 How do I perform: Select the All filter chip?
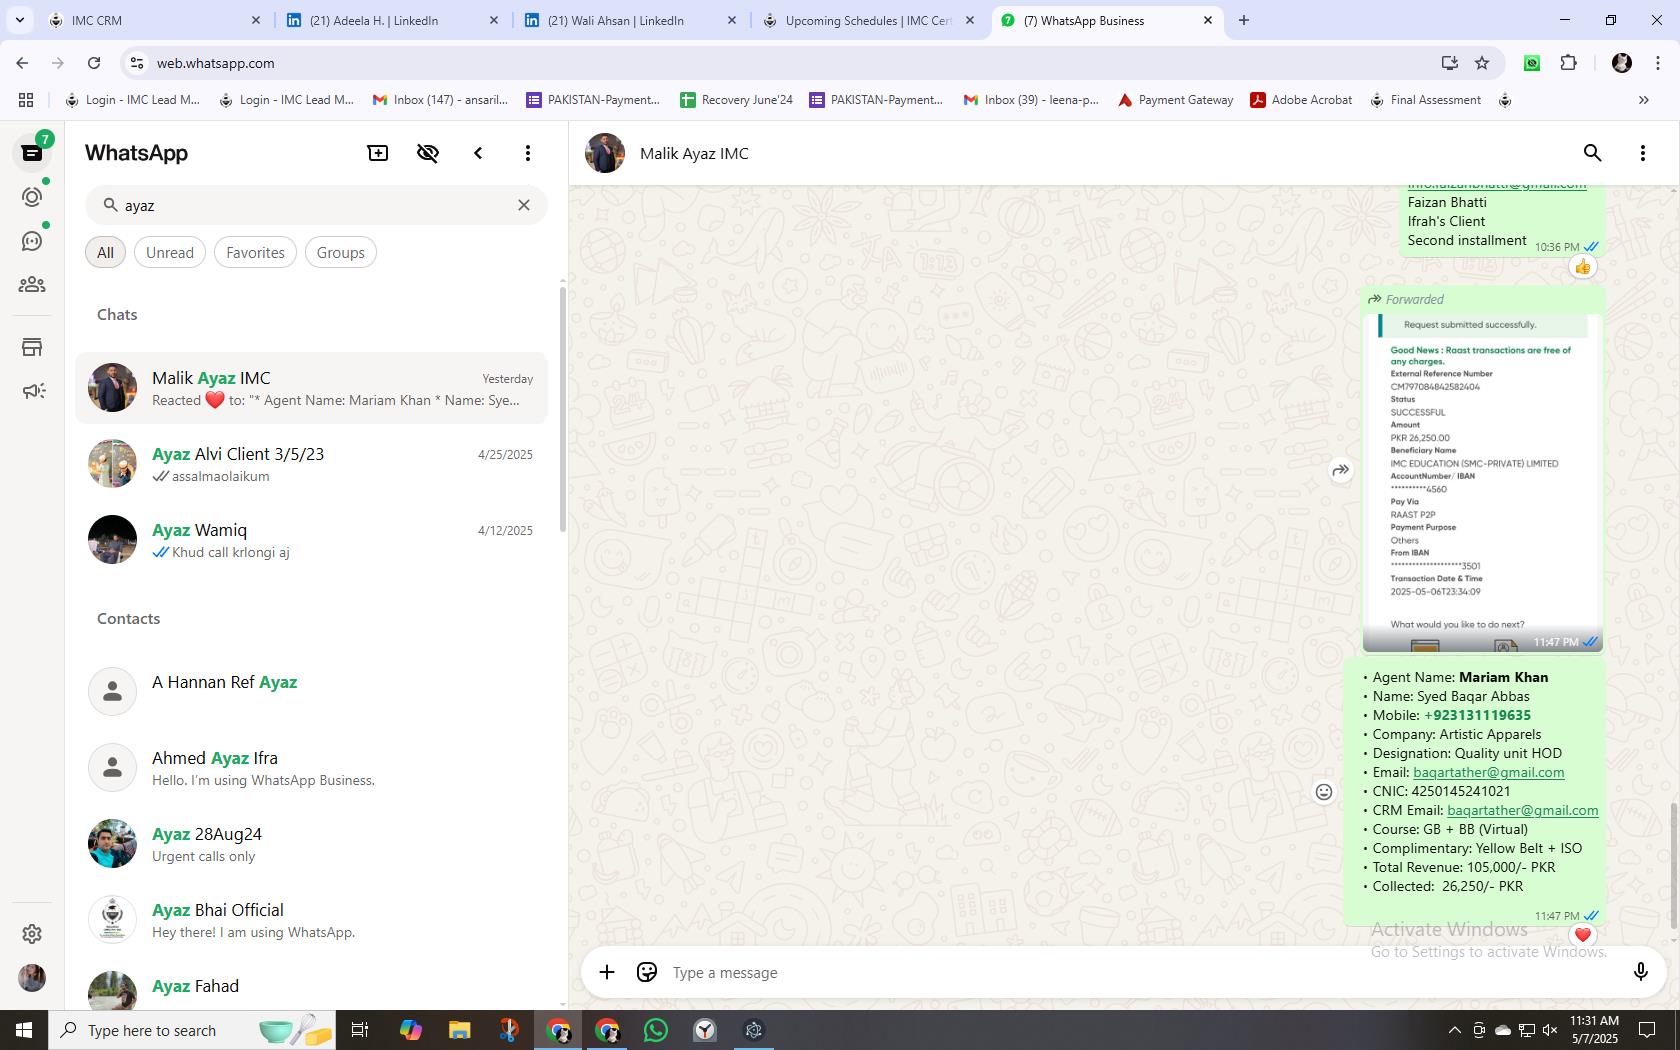click(105, 252)
